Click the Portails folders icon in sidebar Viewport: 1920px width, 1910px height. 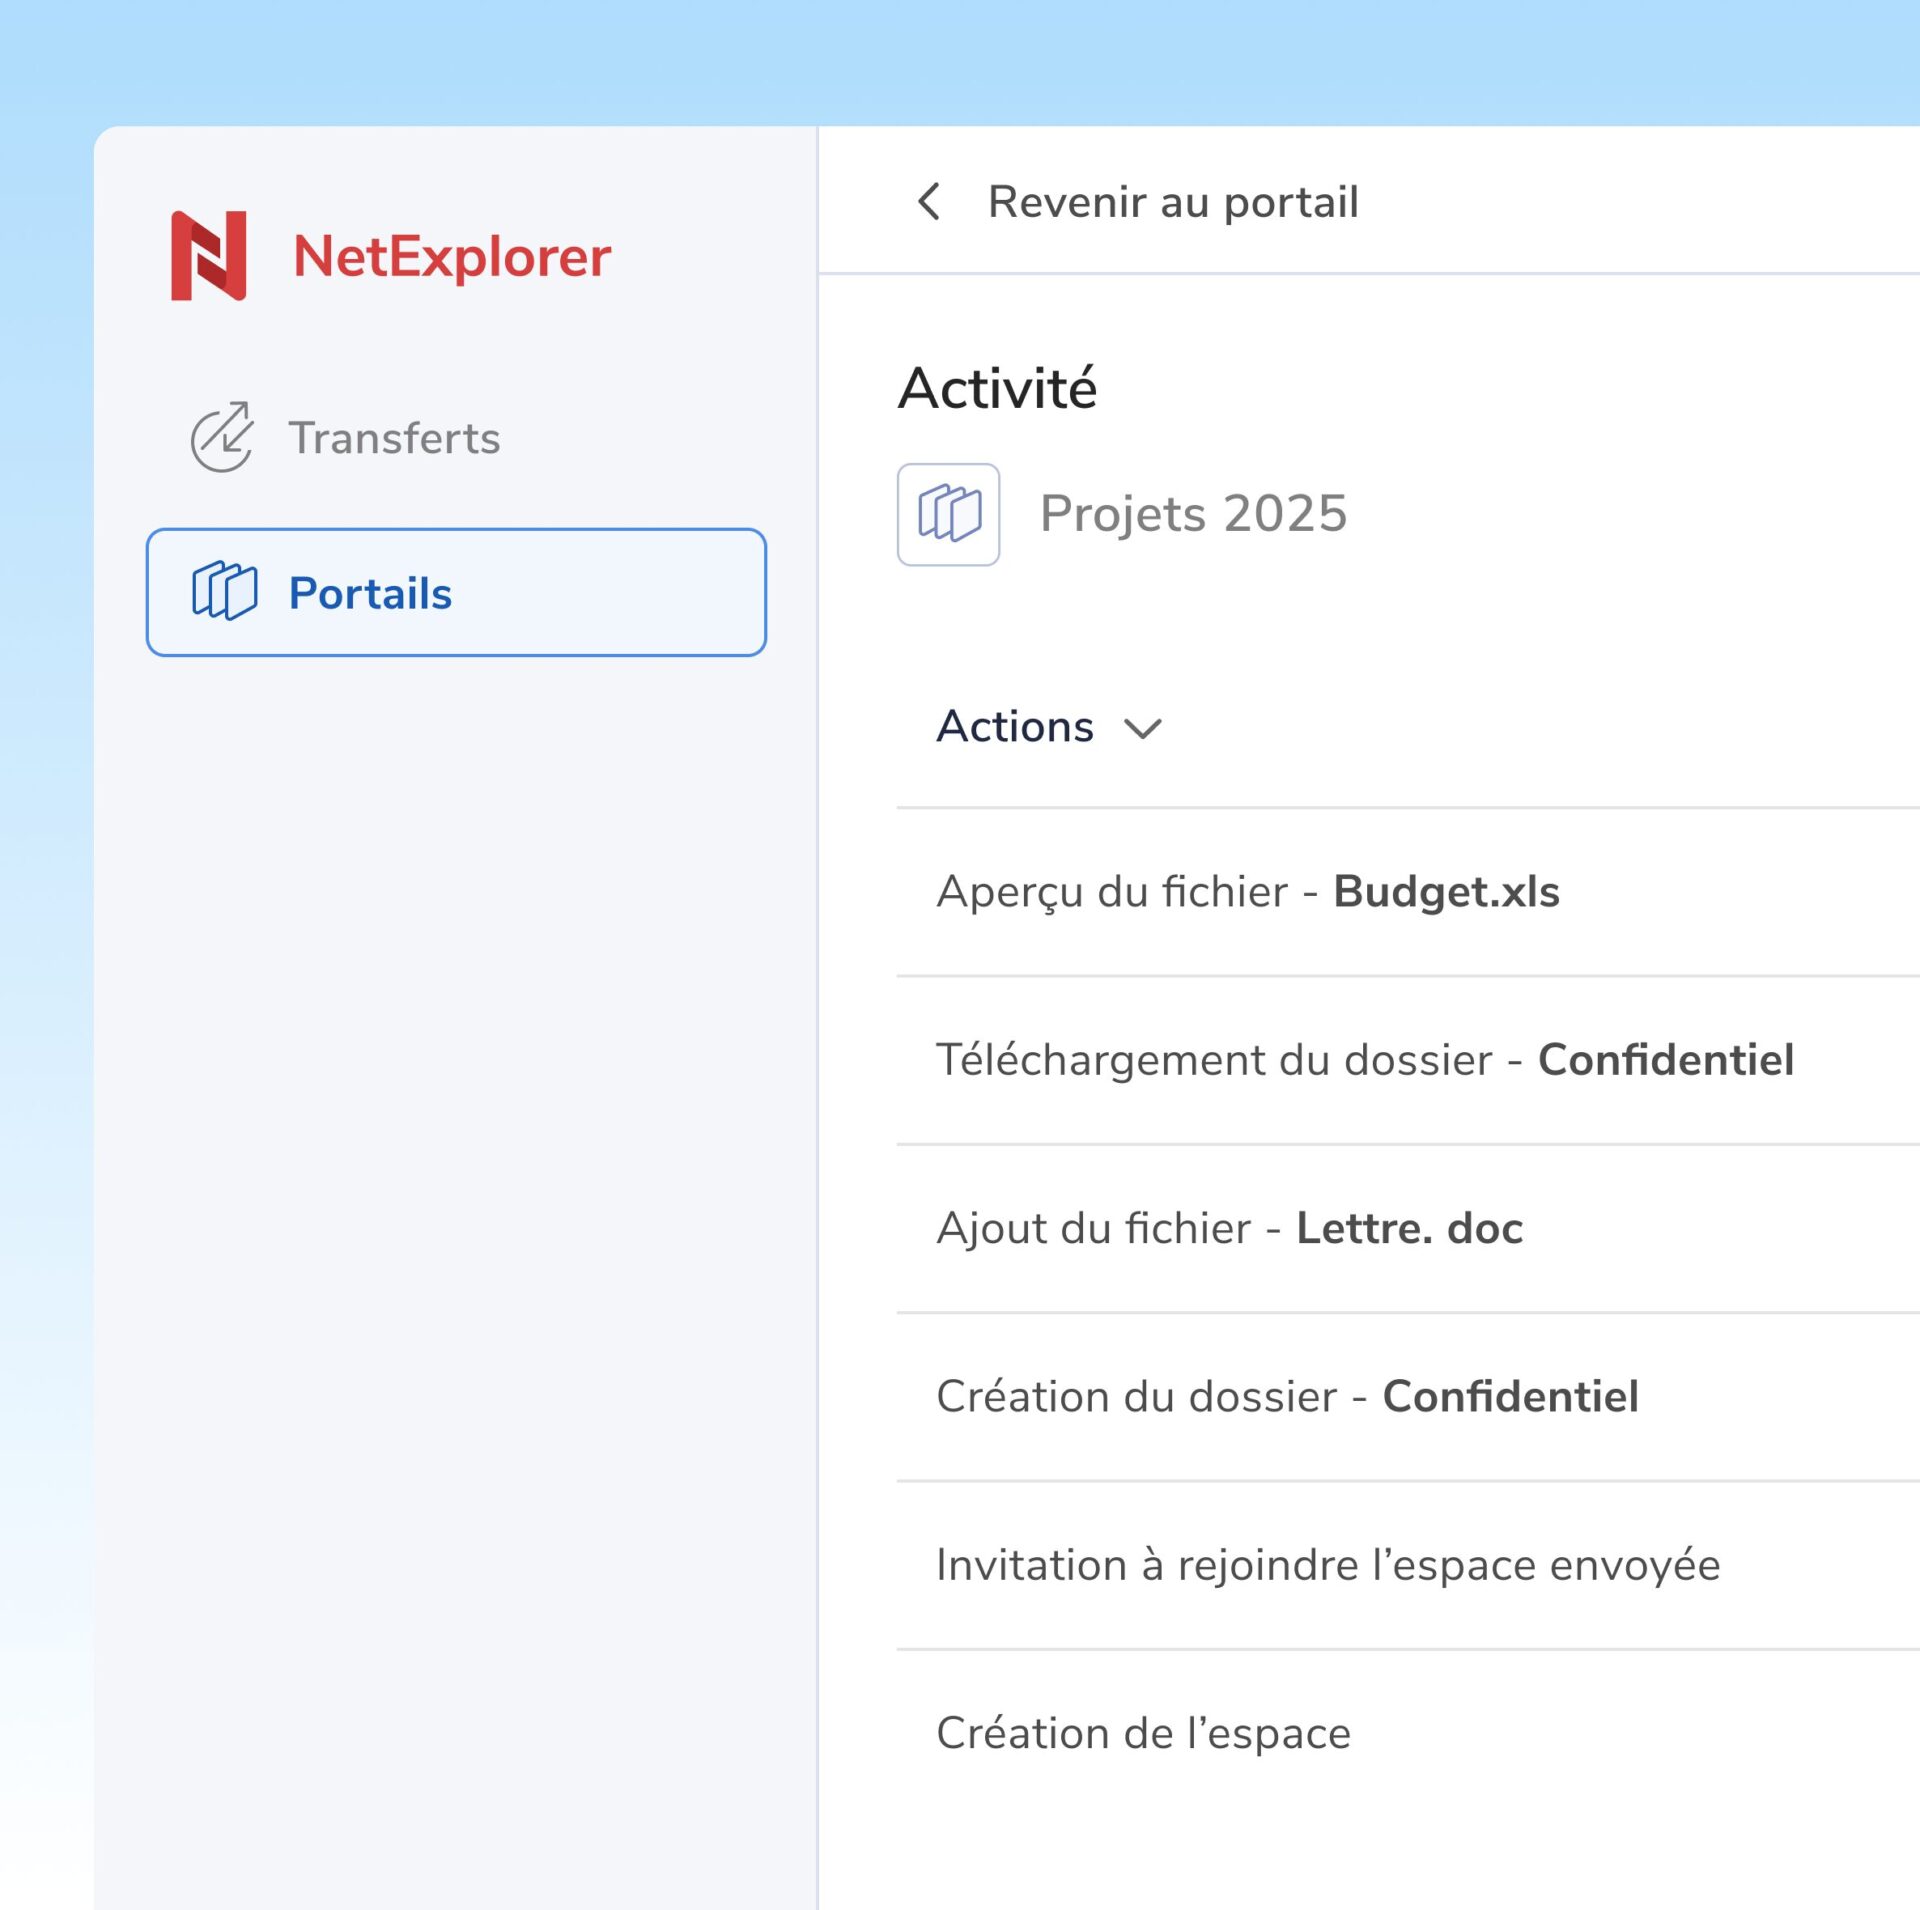point(224,591)
